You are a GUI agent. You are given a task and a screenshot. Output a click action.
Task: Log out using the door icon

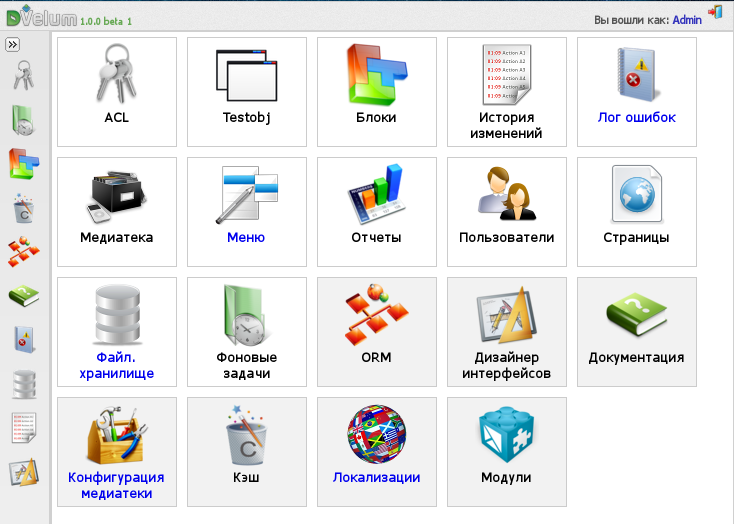coord(715,13)
